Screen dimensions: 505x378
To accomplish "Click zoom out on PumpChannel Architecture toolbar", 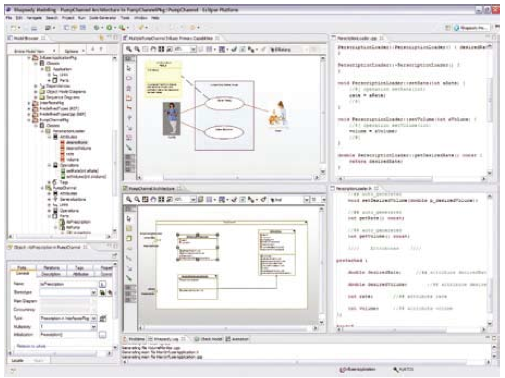I will coord(137,199).
